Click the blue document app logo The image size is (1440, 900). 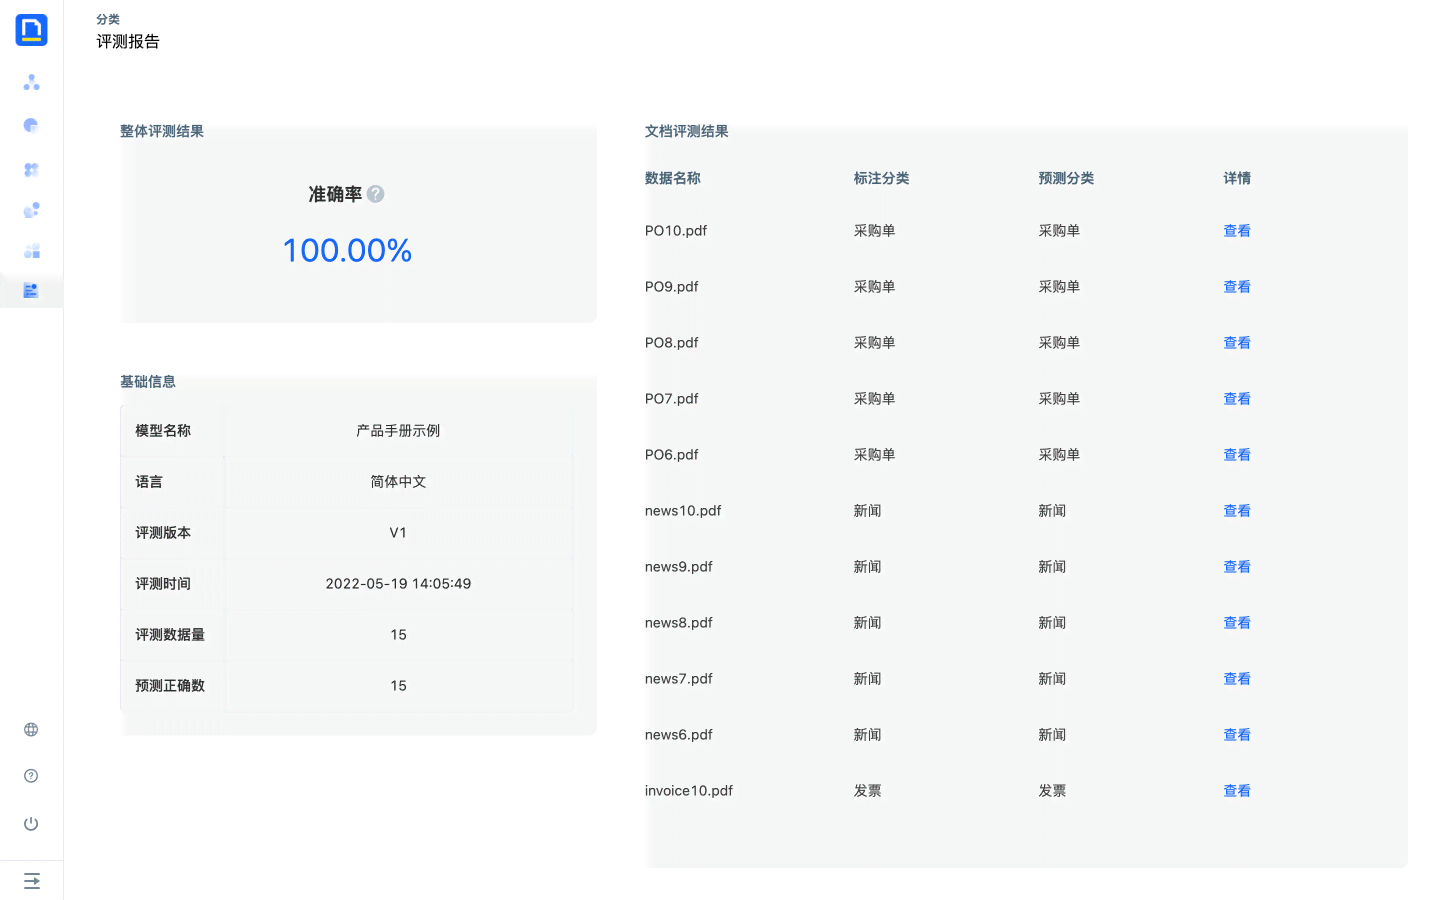tap(31, 30)
